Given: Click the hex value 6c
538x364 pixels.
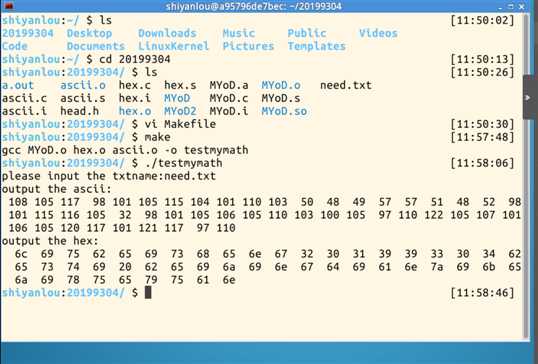Looking at the screenshot, I should click(x=21, y=254).
